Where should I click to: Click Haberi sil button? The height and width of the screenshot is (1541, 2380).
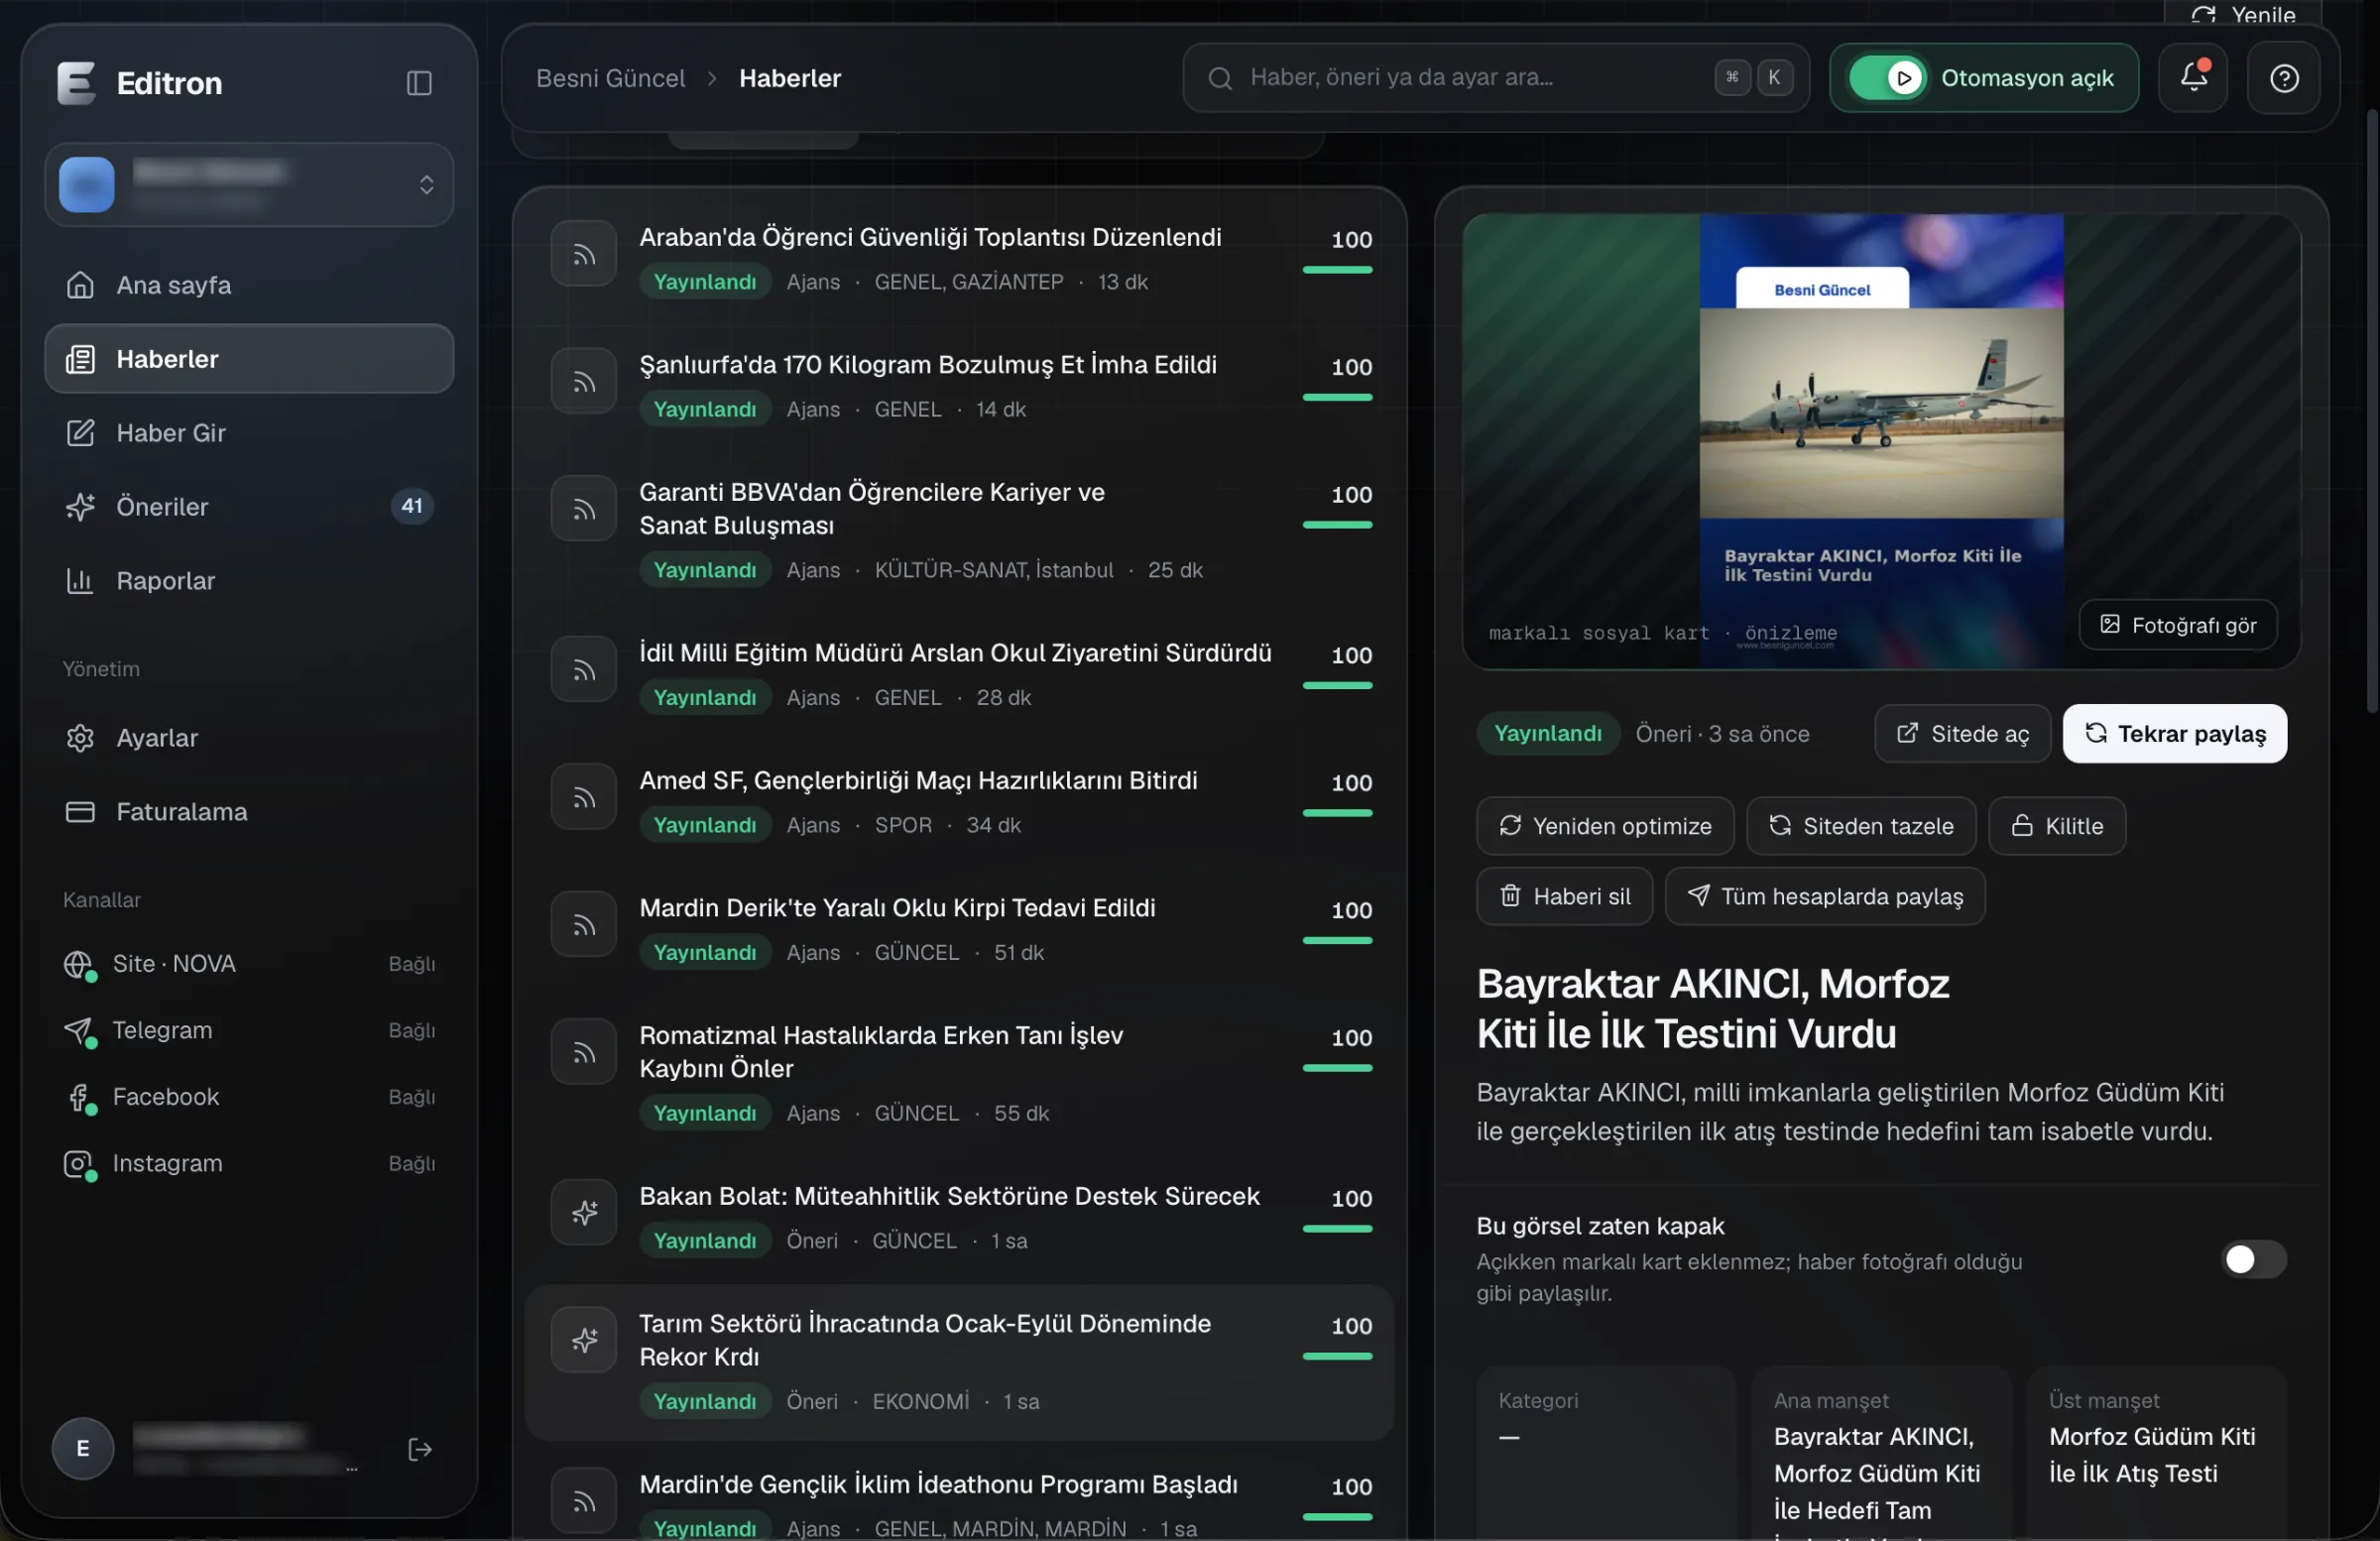1564,896
